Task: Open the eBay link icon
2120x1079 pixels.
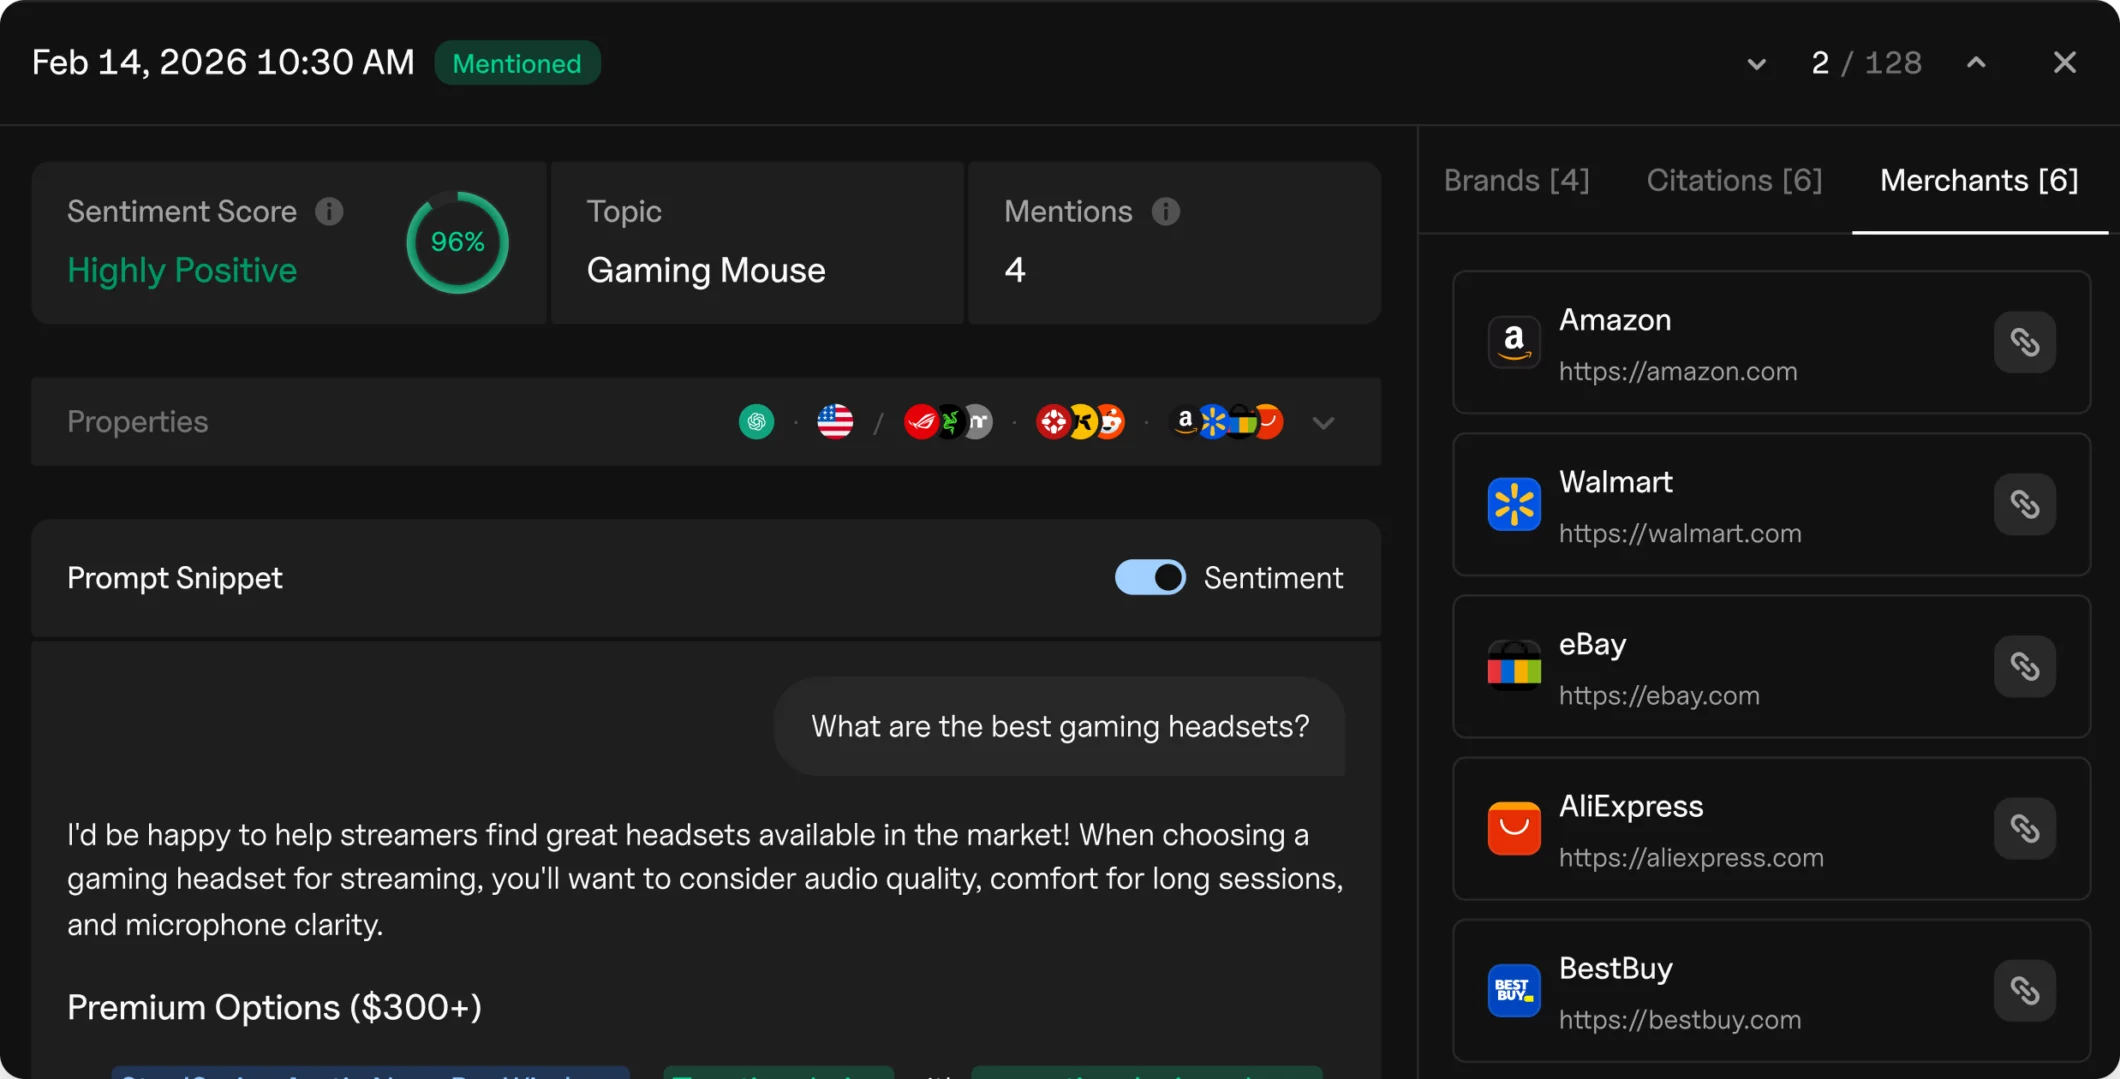Action: point(2024,667)
